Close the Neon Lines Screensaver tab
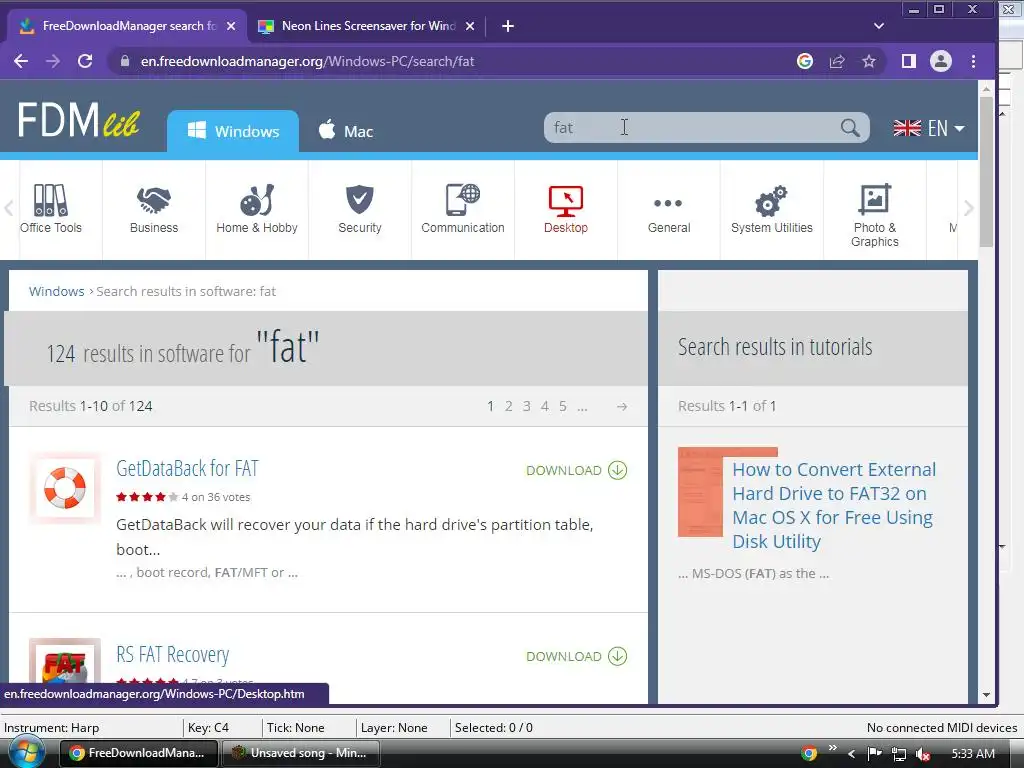The width and height of the screenshot is (1024, 768). click(470, 26)
